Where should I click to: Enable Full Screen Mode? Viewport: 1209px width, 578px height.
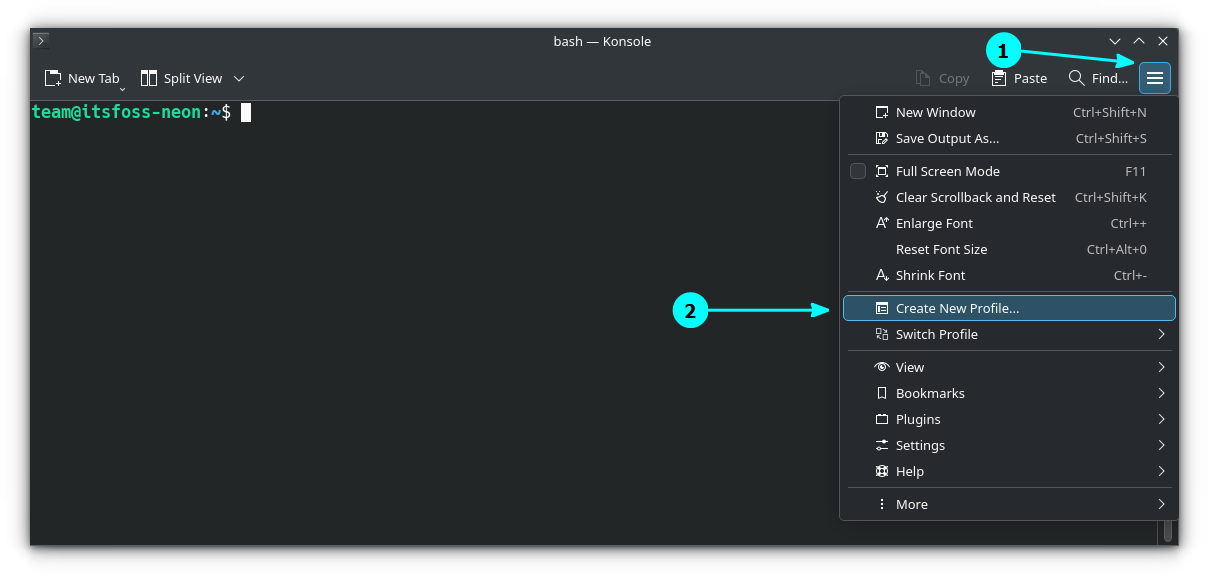[946, 171]
